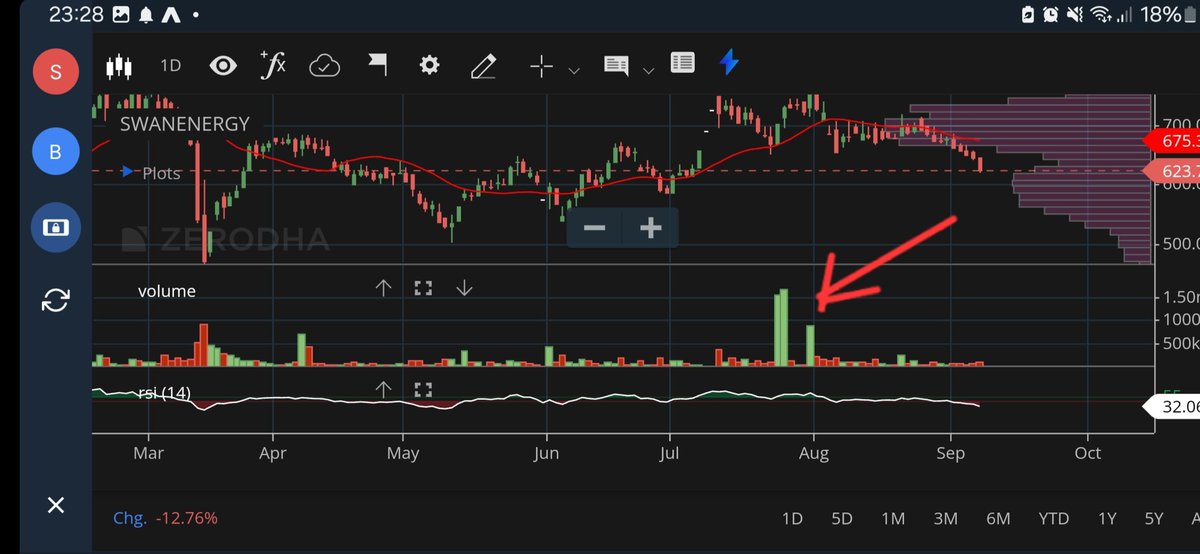
Task: Zoom in with the plus button
Action: [651, 228]
